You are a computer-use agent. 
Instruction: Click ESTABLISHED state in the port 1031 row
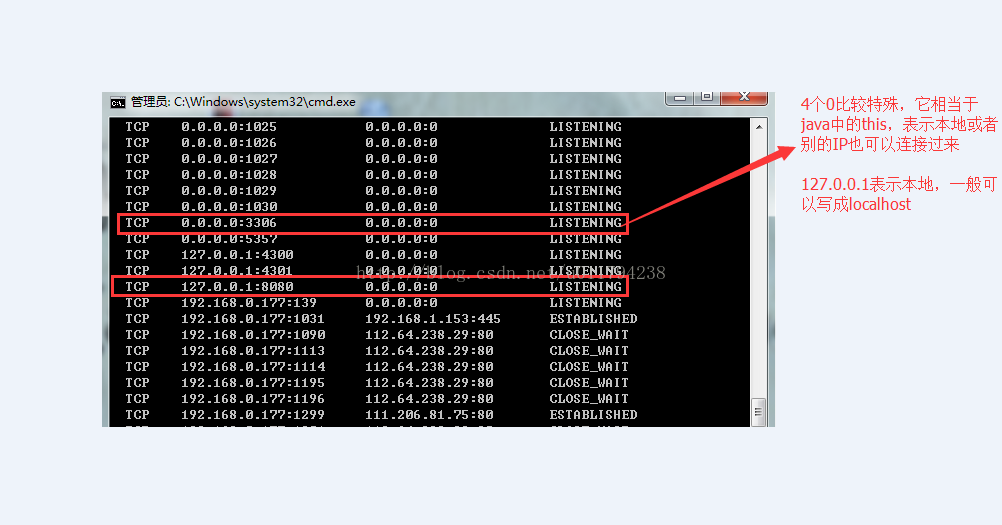[593, 318]
